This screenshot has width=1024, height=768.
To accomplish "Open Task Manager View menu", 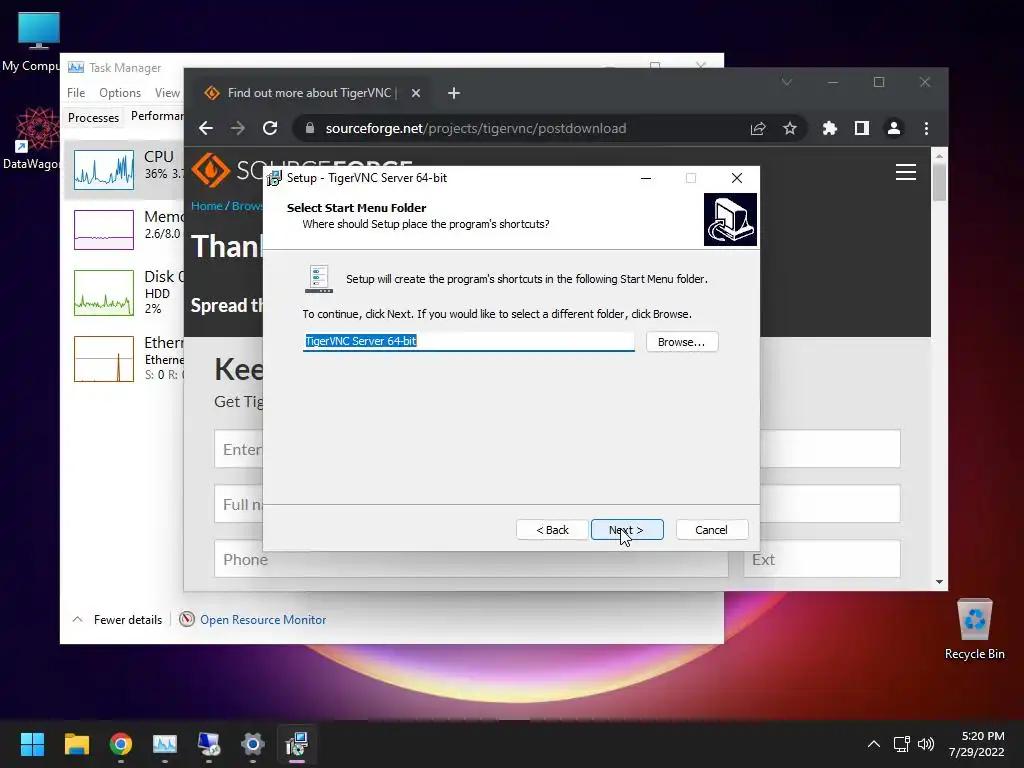I will [167, 93].
